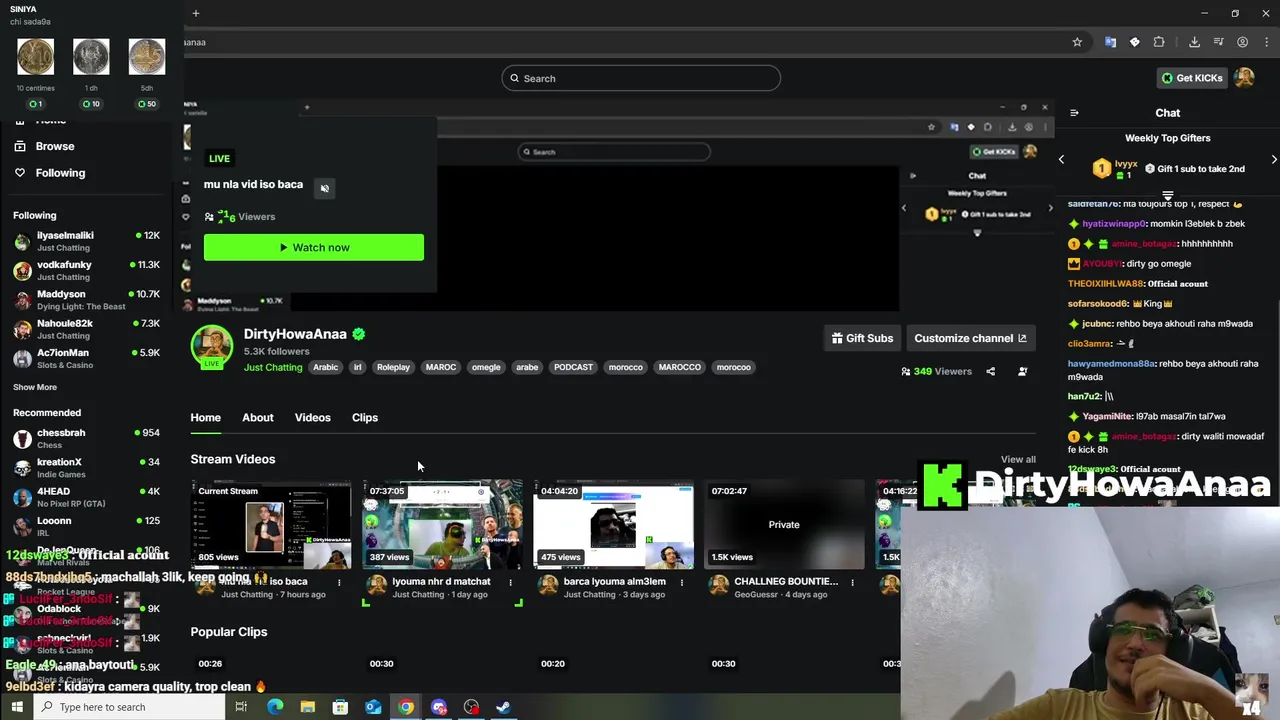Open the Chrome downloads icon
This screenshot has height=720, width=1280.
[1194, 42]
